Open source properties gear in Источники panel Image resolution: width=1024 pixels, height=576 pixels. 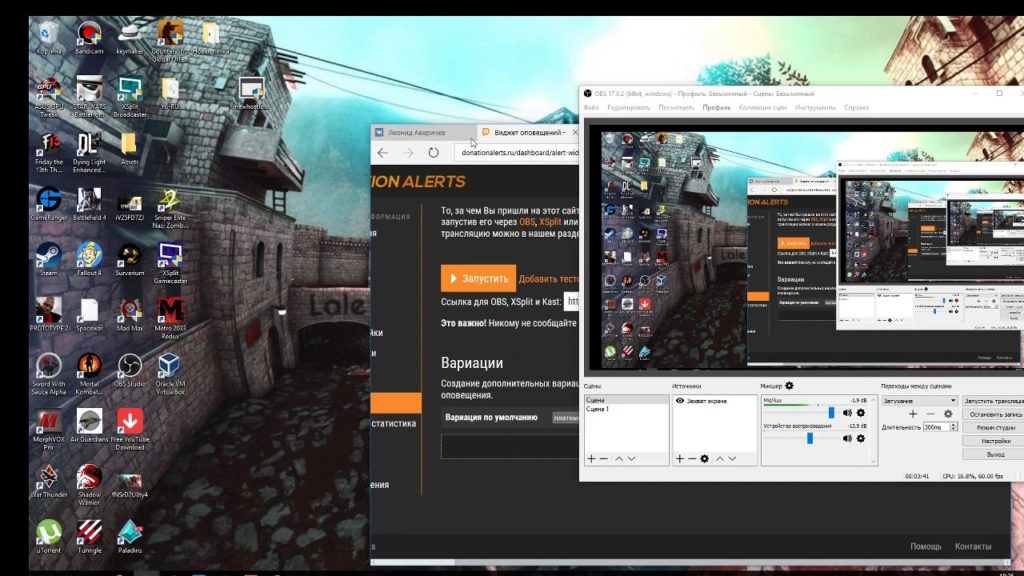(x=705, y=459)
